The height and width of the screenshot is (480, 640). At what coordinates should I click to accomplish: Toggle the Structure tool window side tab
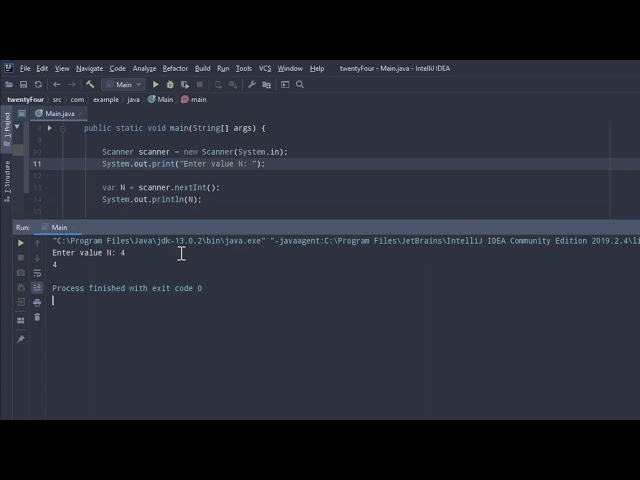click(7, 181)
